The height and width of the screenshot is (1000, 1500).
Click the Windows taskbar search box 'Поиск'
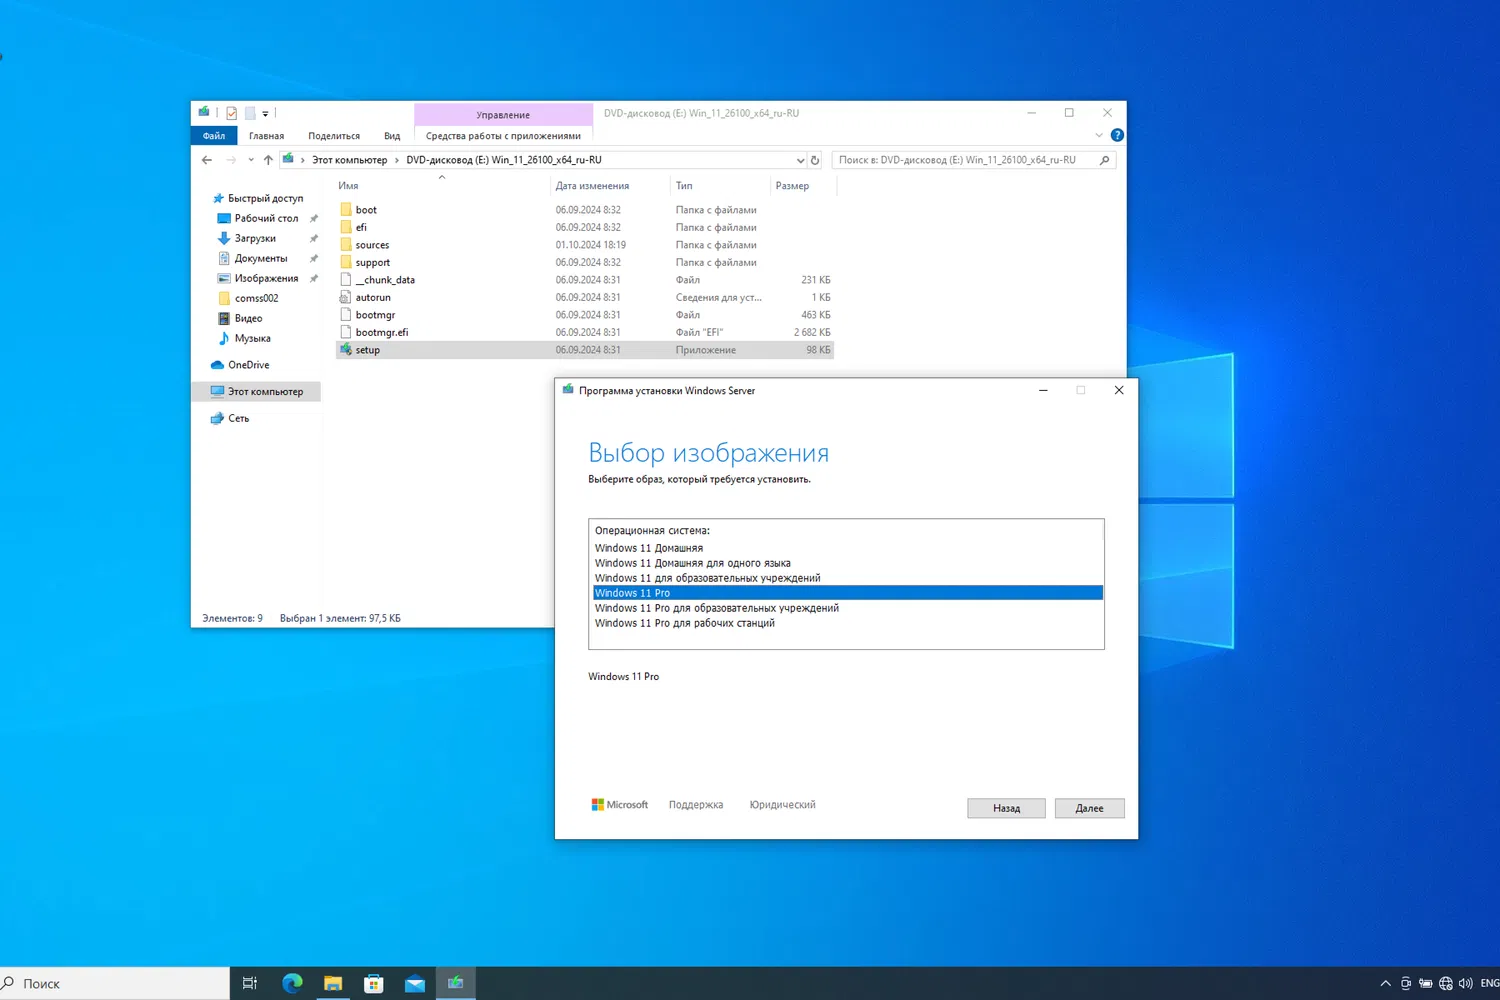(x=115, y=984)
